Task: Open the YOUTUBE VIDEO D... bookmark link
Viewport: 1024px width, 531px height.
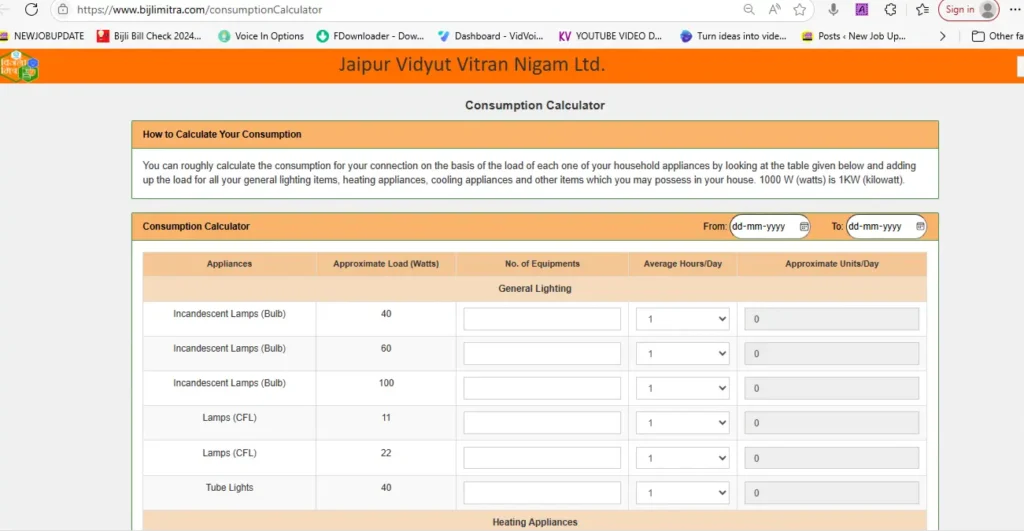Action: pos(610,36)
